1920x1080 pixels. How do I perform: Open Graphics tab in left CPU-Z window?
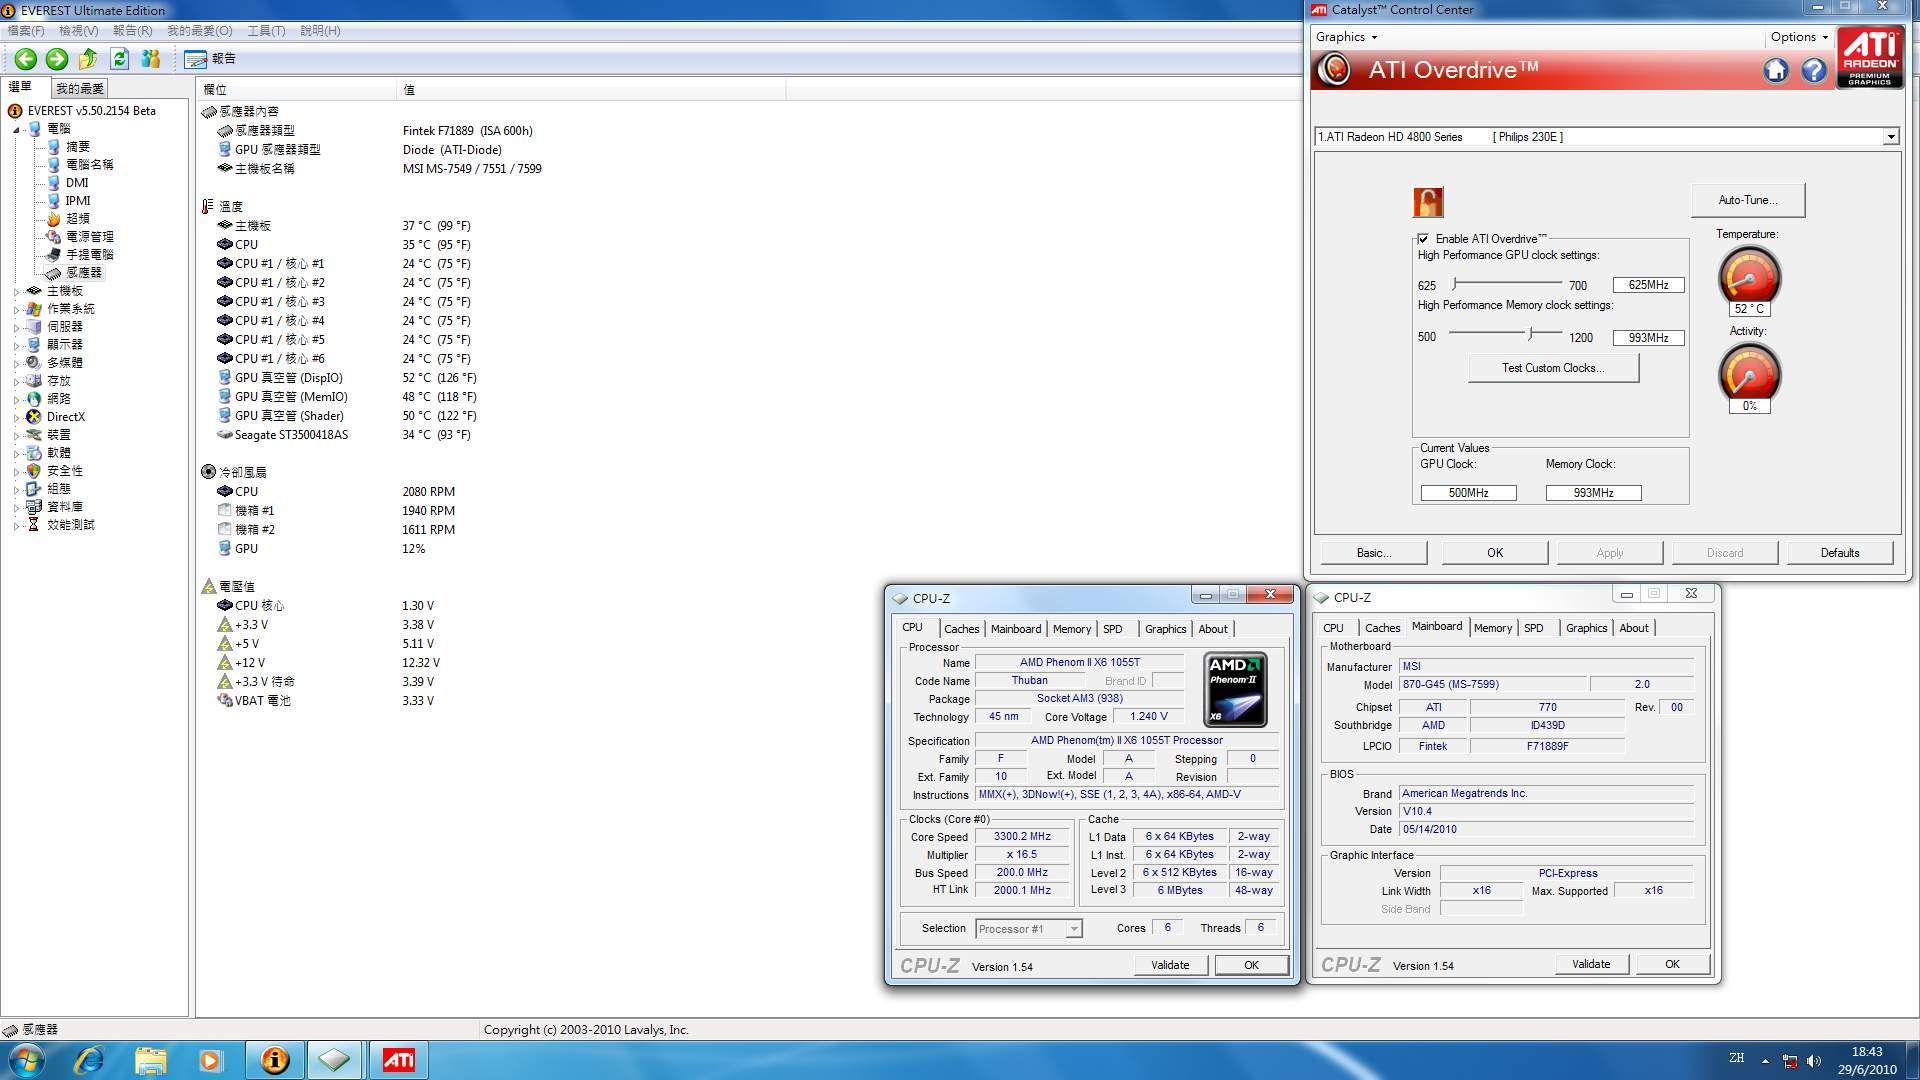pos(1165,629)
